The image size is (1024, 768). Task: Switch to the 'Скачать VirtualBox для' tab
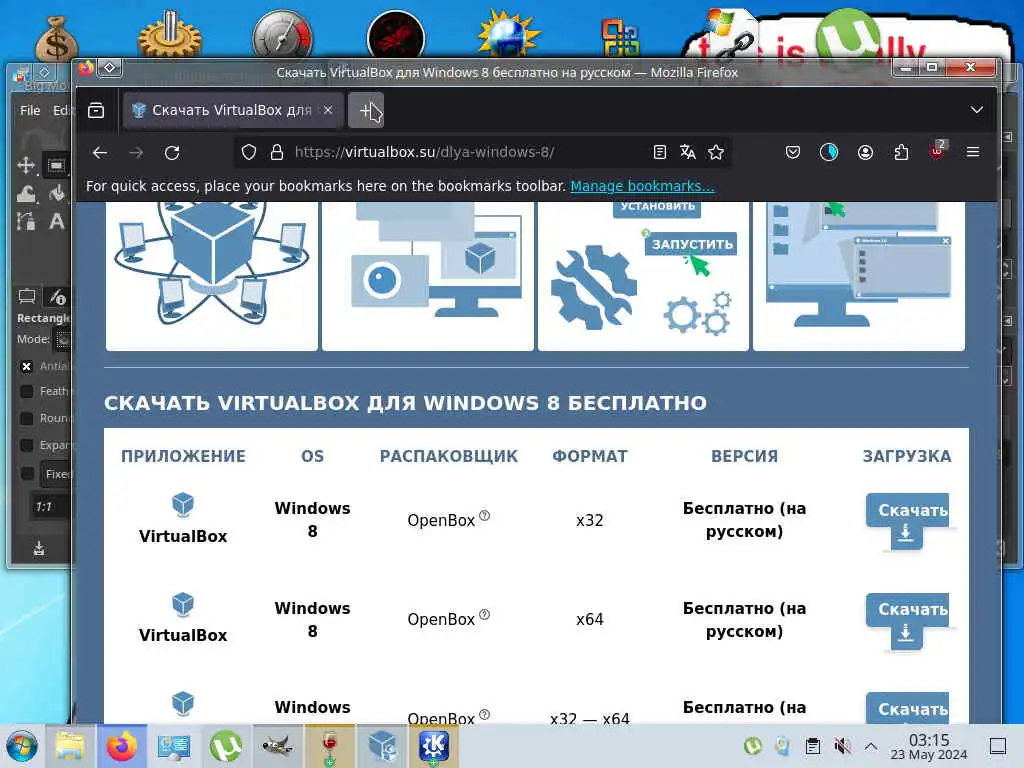[x=232, y=110]
